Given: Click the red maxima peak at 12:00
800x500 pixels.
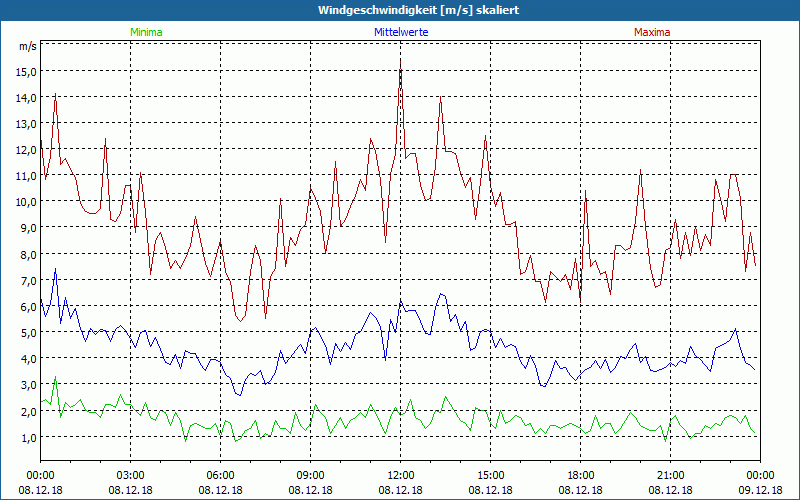Looking at the screenshot, I should point(401,60).
